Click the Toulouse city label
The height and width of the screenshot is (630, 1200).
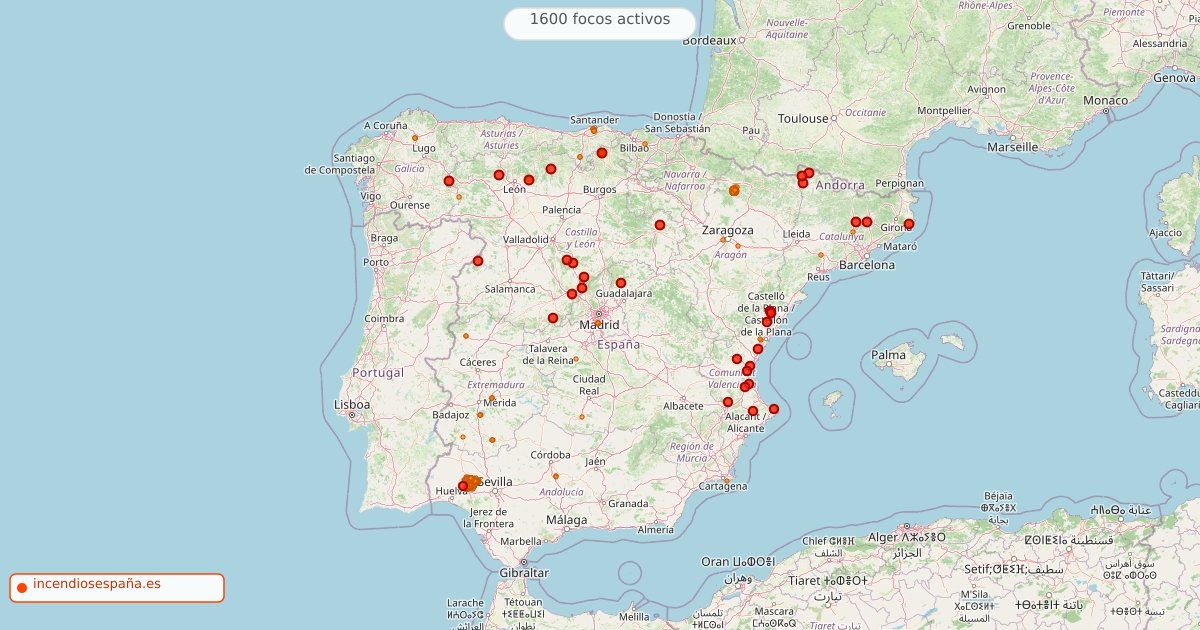(x=803, y=119)
